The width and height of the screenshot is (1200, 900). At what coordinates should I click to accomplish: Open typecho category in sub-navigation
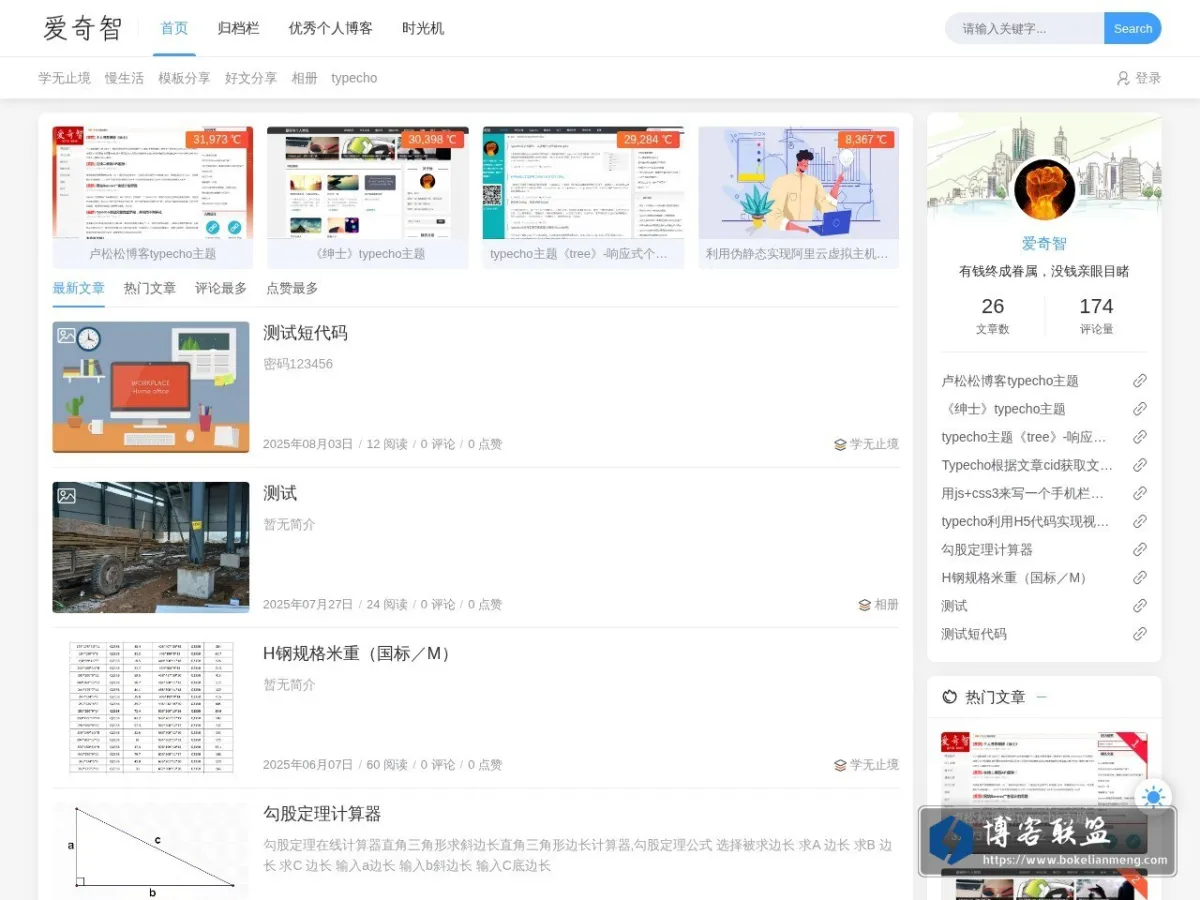[354, 78]
